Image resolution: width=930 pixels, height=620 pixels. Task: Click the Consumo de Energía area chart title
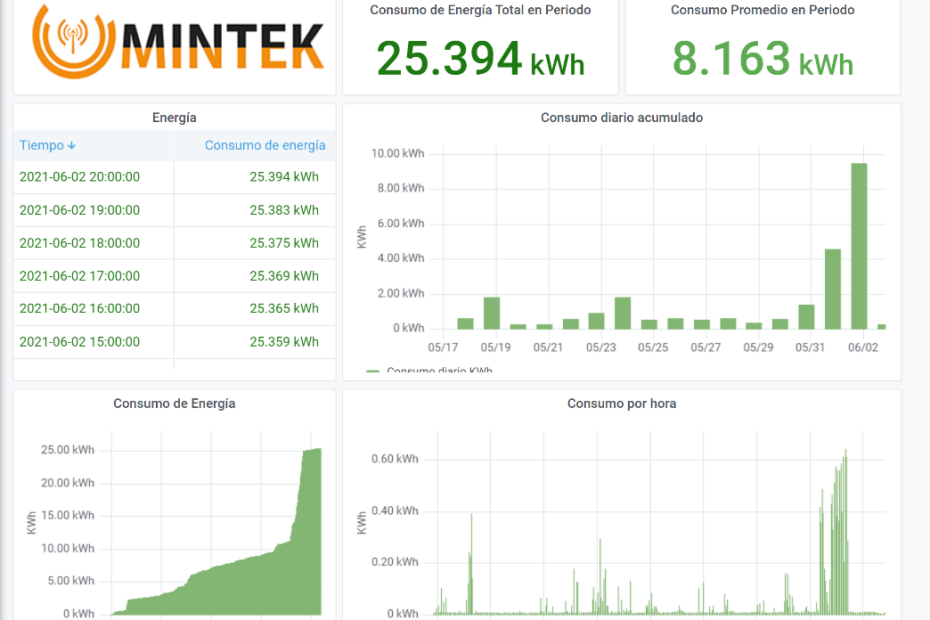point(174,404)
